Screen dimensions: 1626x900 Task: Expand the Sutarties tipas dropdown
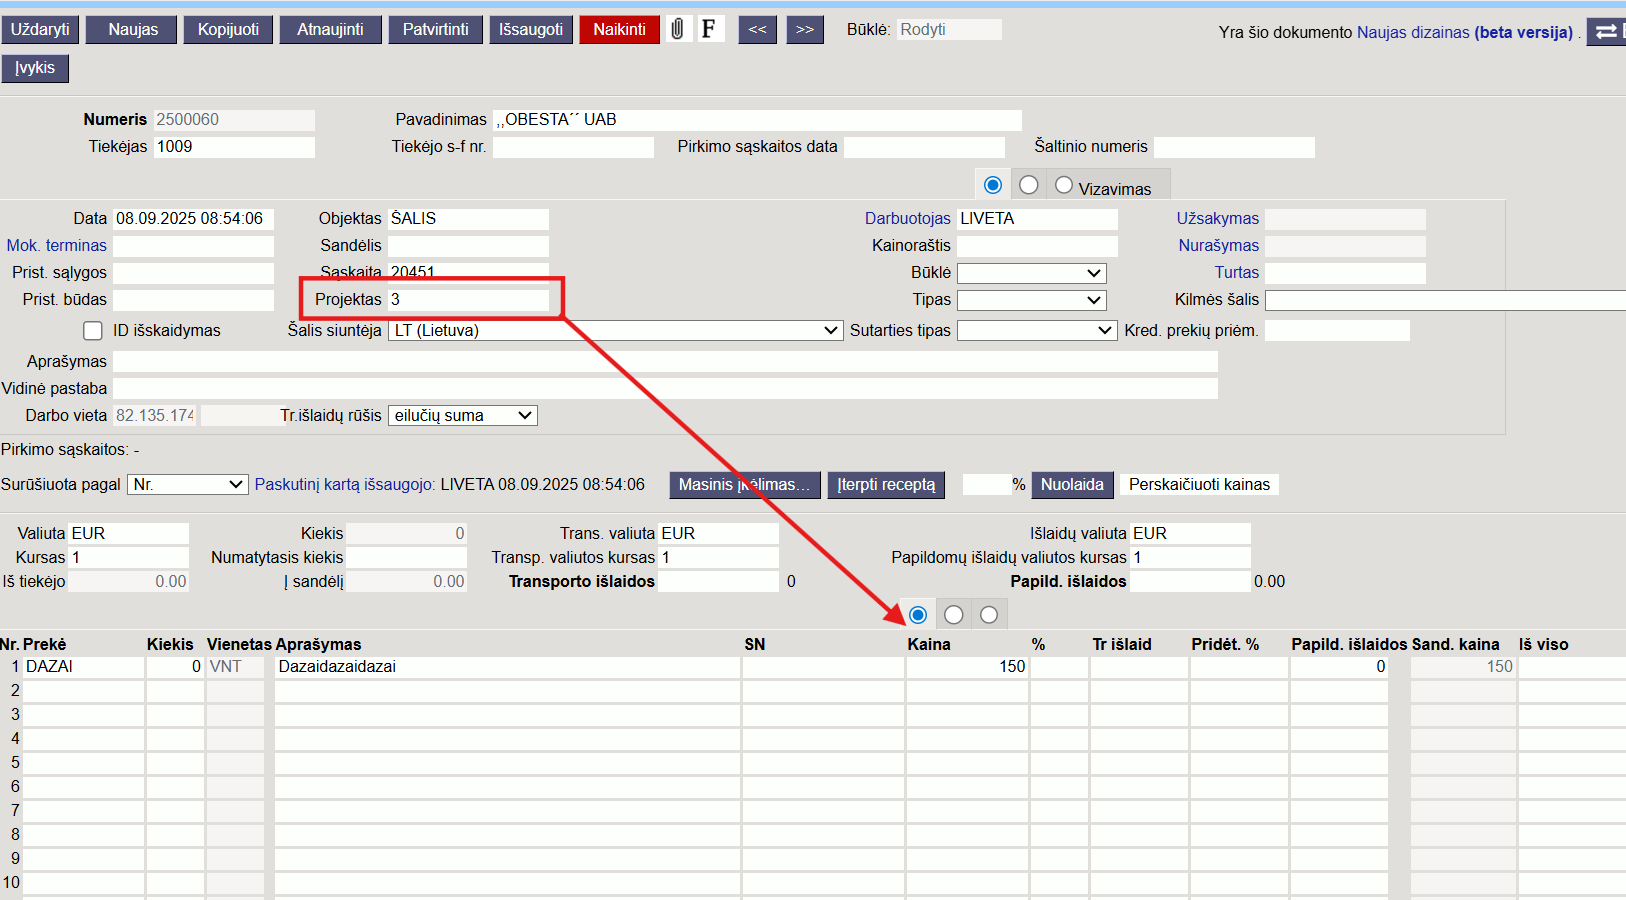coord(1037,331)
